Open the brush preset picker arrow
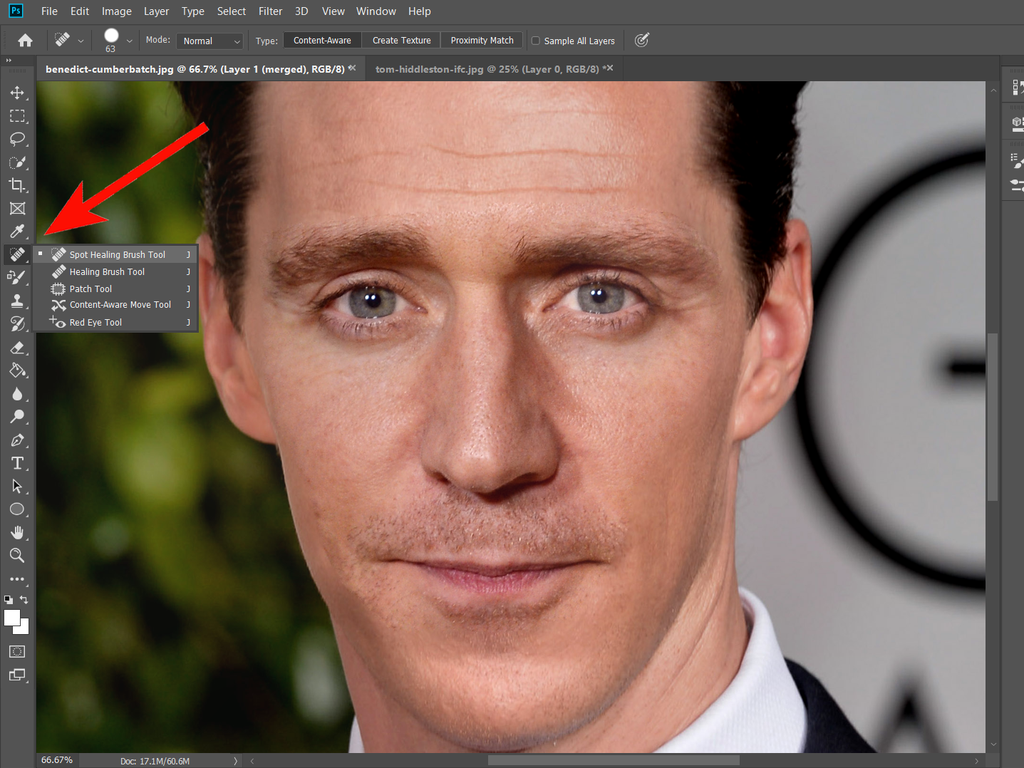This screenshot has height=768, width=1024. click(129, 41)
